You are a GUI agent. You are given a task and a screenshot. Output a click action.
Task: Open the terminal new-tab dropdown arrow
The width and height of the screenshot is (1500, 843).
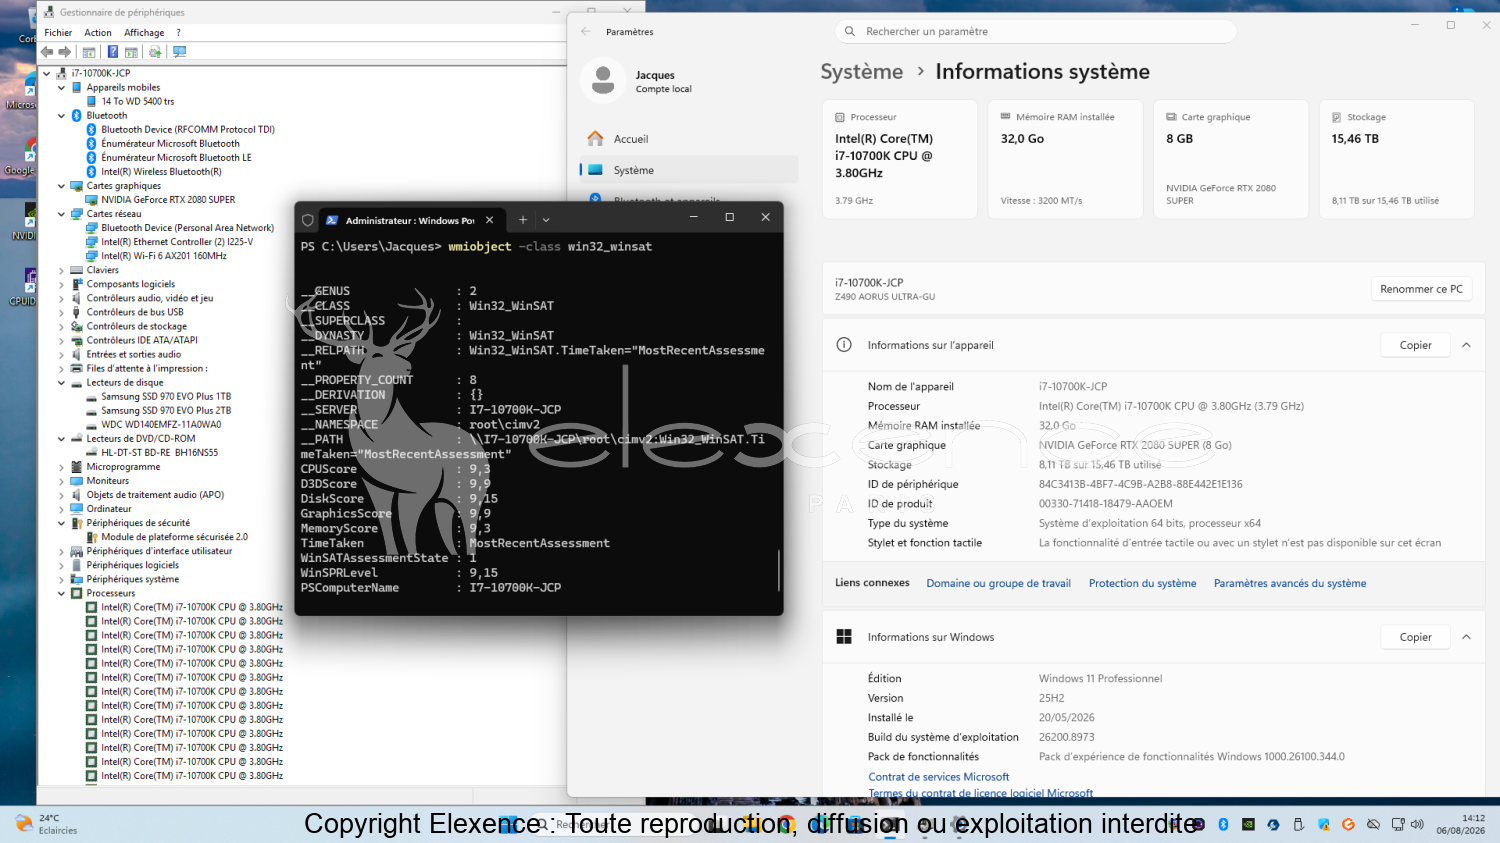coord(546,220)
